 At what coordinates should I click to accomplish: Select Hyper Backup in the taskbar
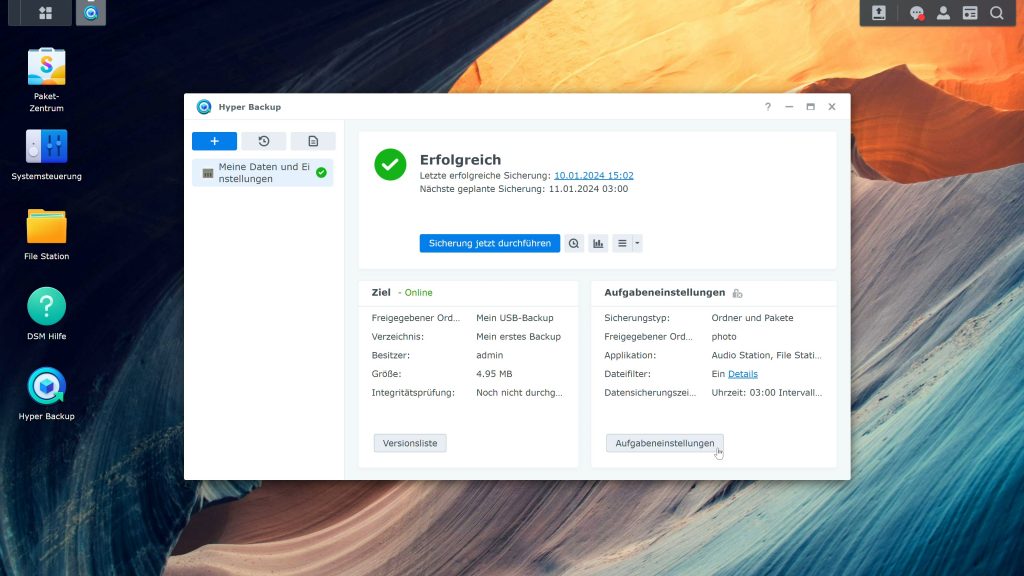pyautogui.click(x=90, y=13)
